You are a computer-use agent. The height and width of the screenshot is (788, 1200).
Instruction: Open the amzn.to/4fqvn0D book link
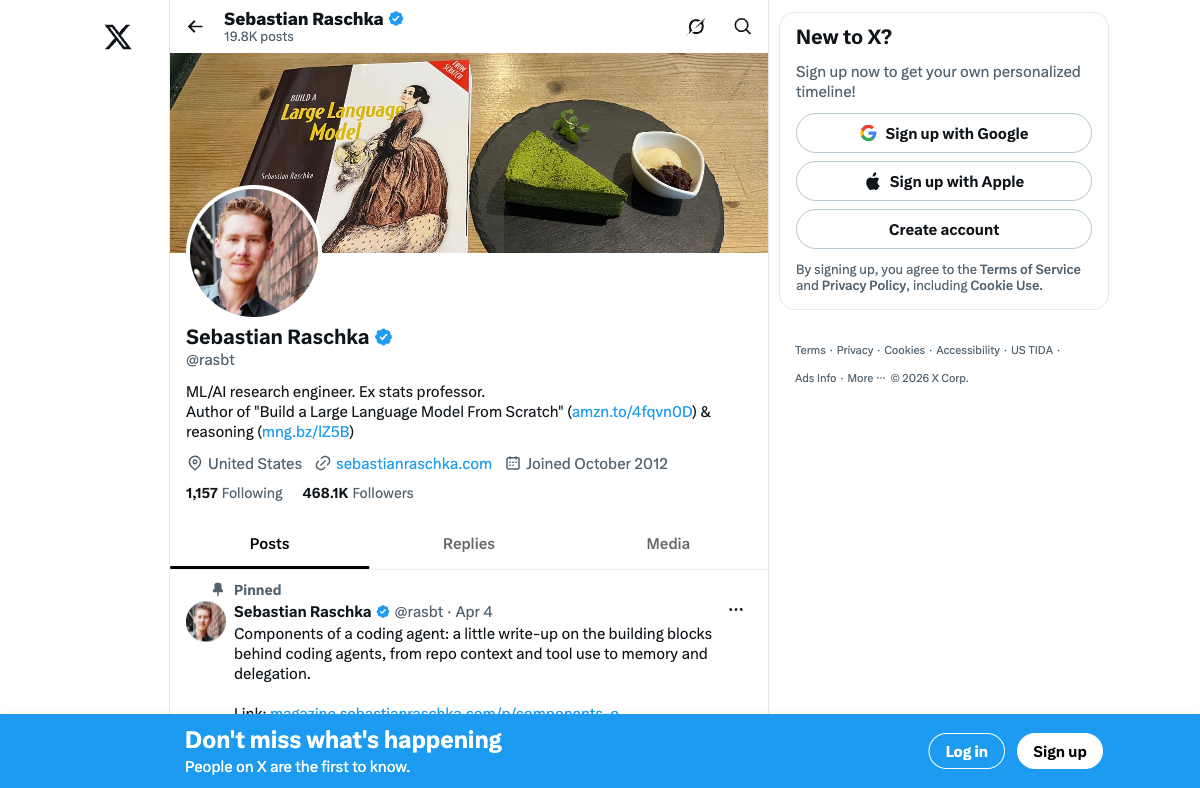[x=632, y=412]
